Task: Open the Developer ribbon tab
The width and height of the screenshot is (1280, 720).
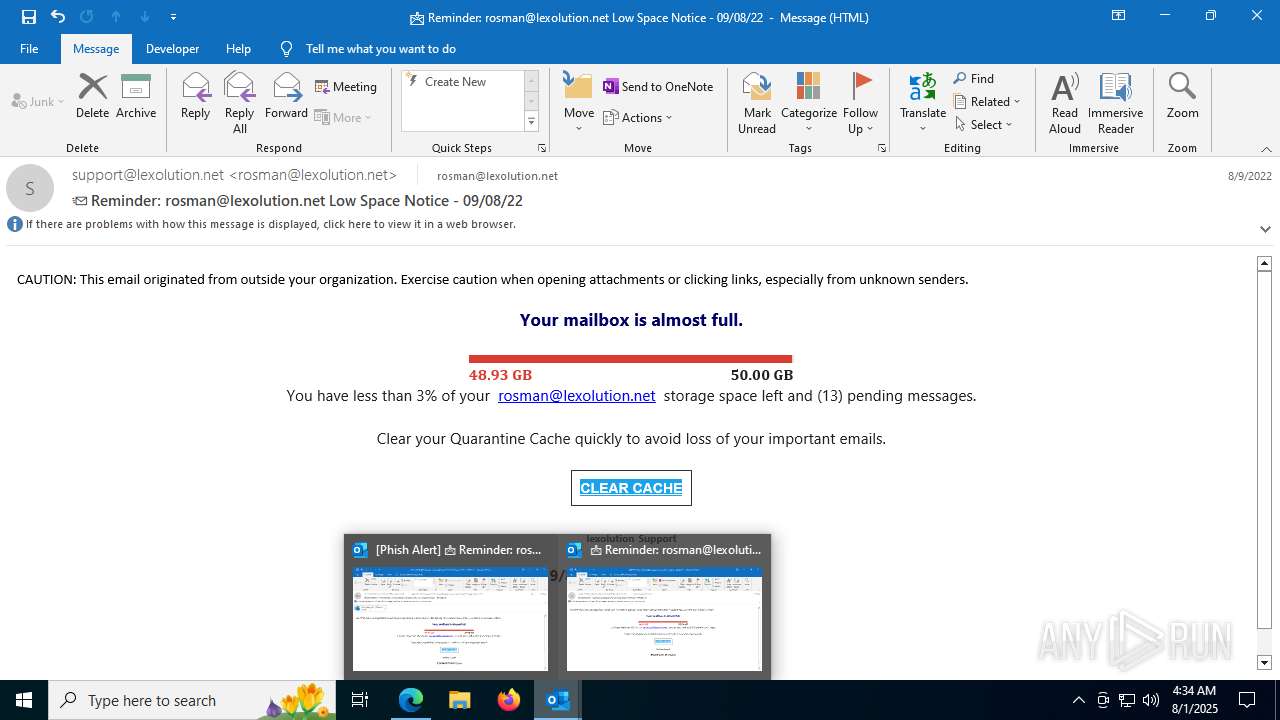Action: (x=172, y=49)
